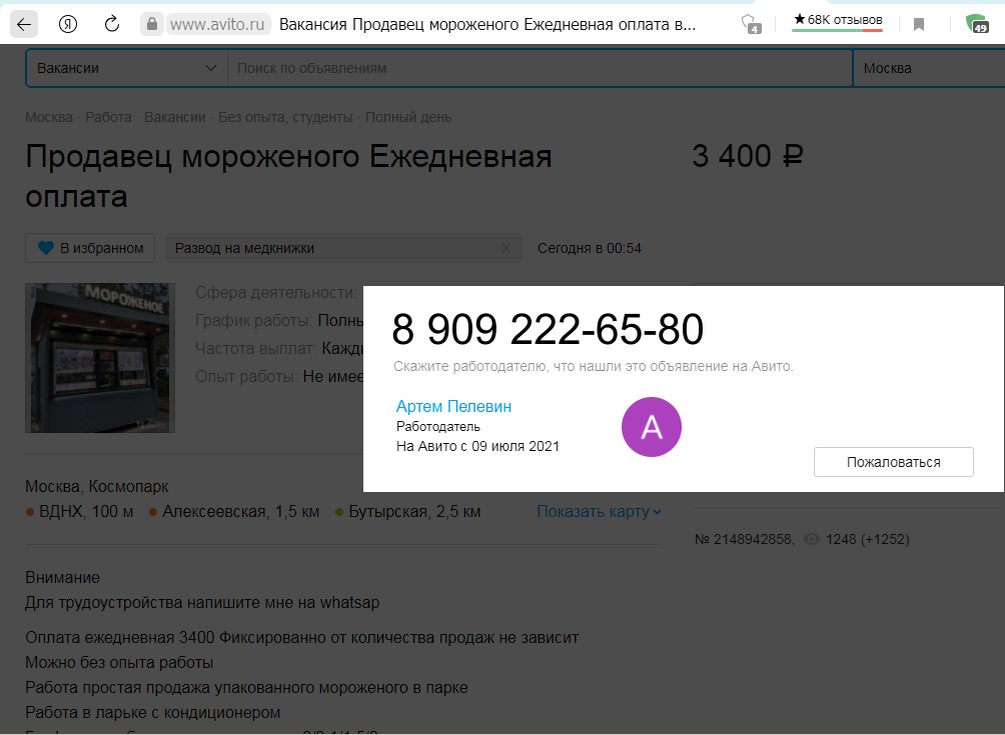Click the salary 3 400 ₽
This screenshot has width=1005, height=735.
747,156
